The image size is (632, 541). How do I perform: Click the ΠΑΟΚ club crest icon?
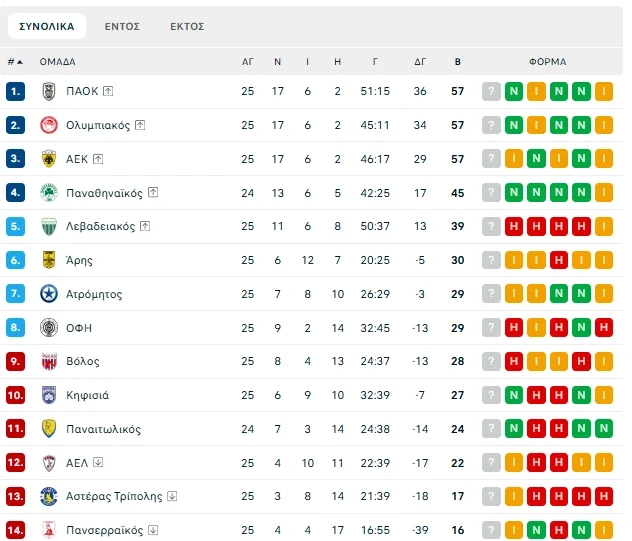pos(48,91)
